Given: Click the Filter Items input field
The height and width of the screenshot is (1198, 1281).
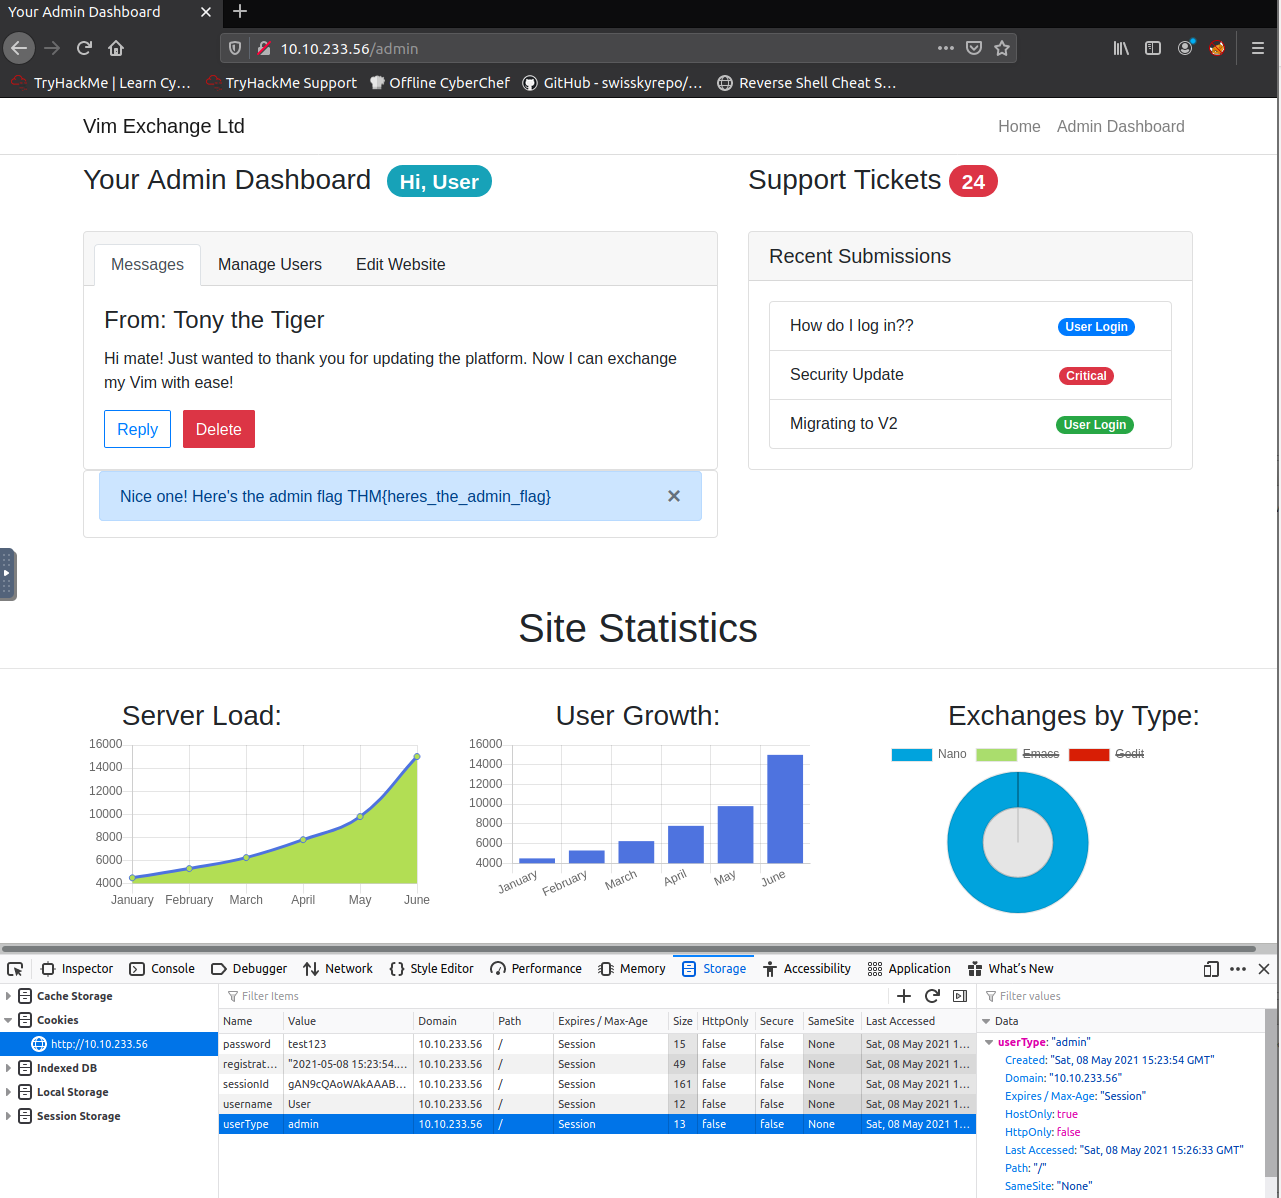Looking at the screenshot, I should pyautogui.click(x=550, y=996).
